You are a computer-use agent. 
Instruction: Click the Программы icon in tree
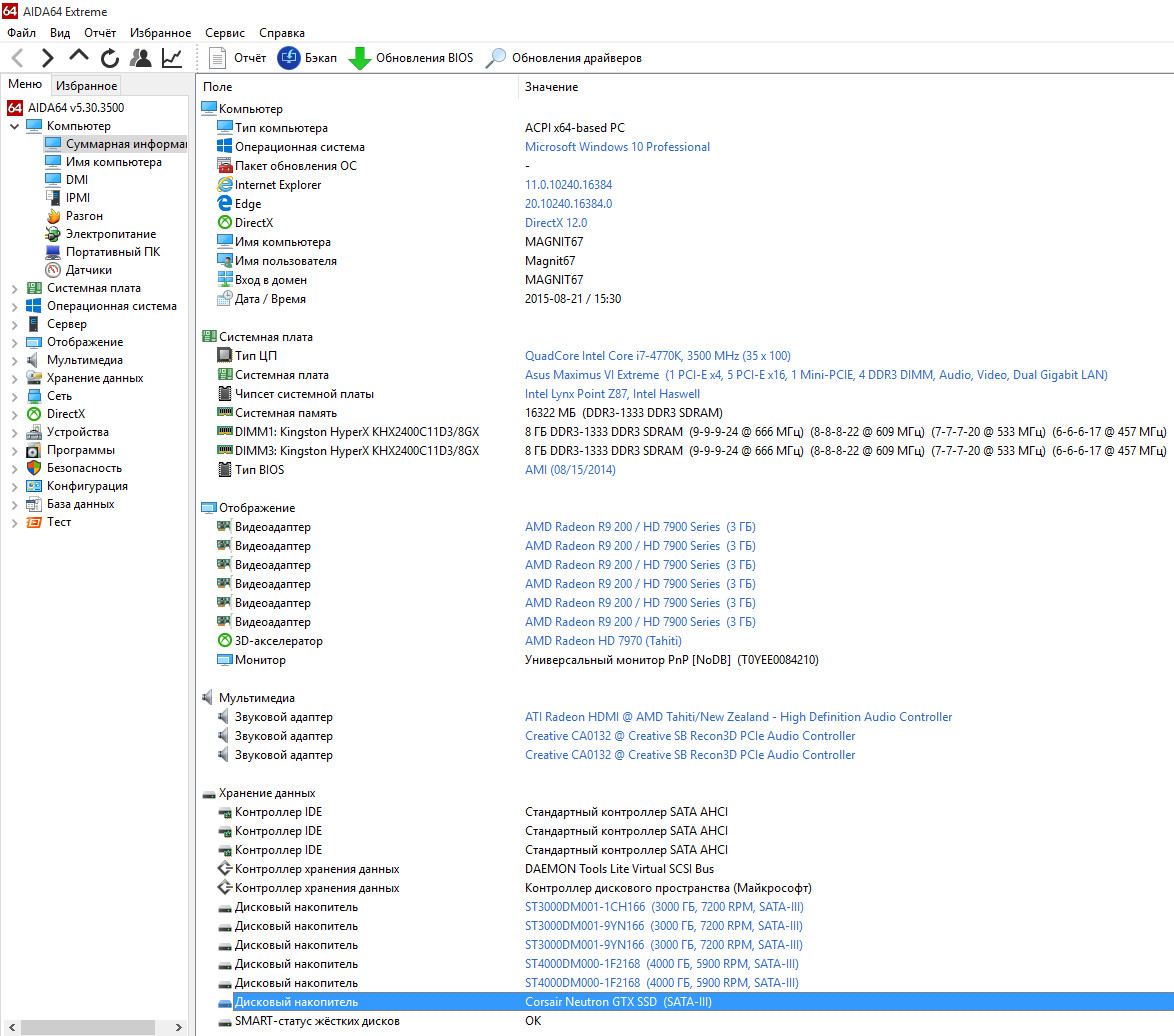pyautogui.click(x=34, y=450)
